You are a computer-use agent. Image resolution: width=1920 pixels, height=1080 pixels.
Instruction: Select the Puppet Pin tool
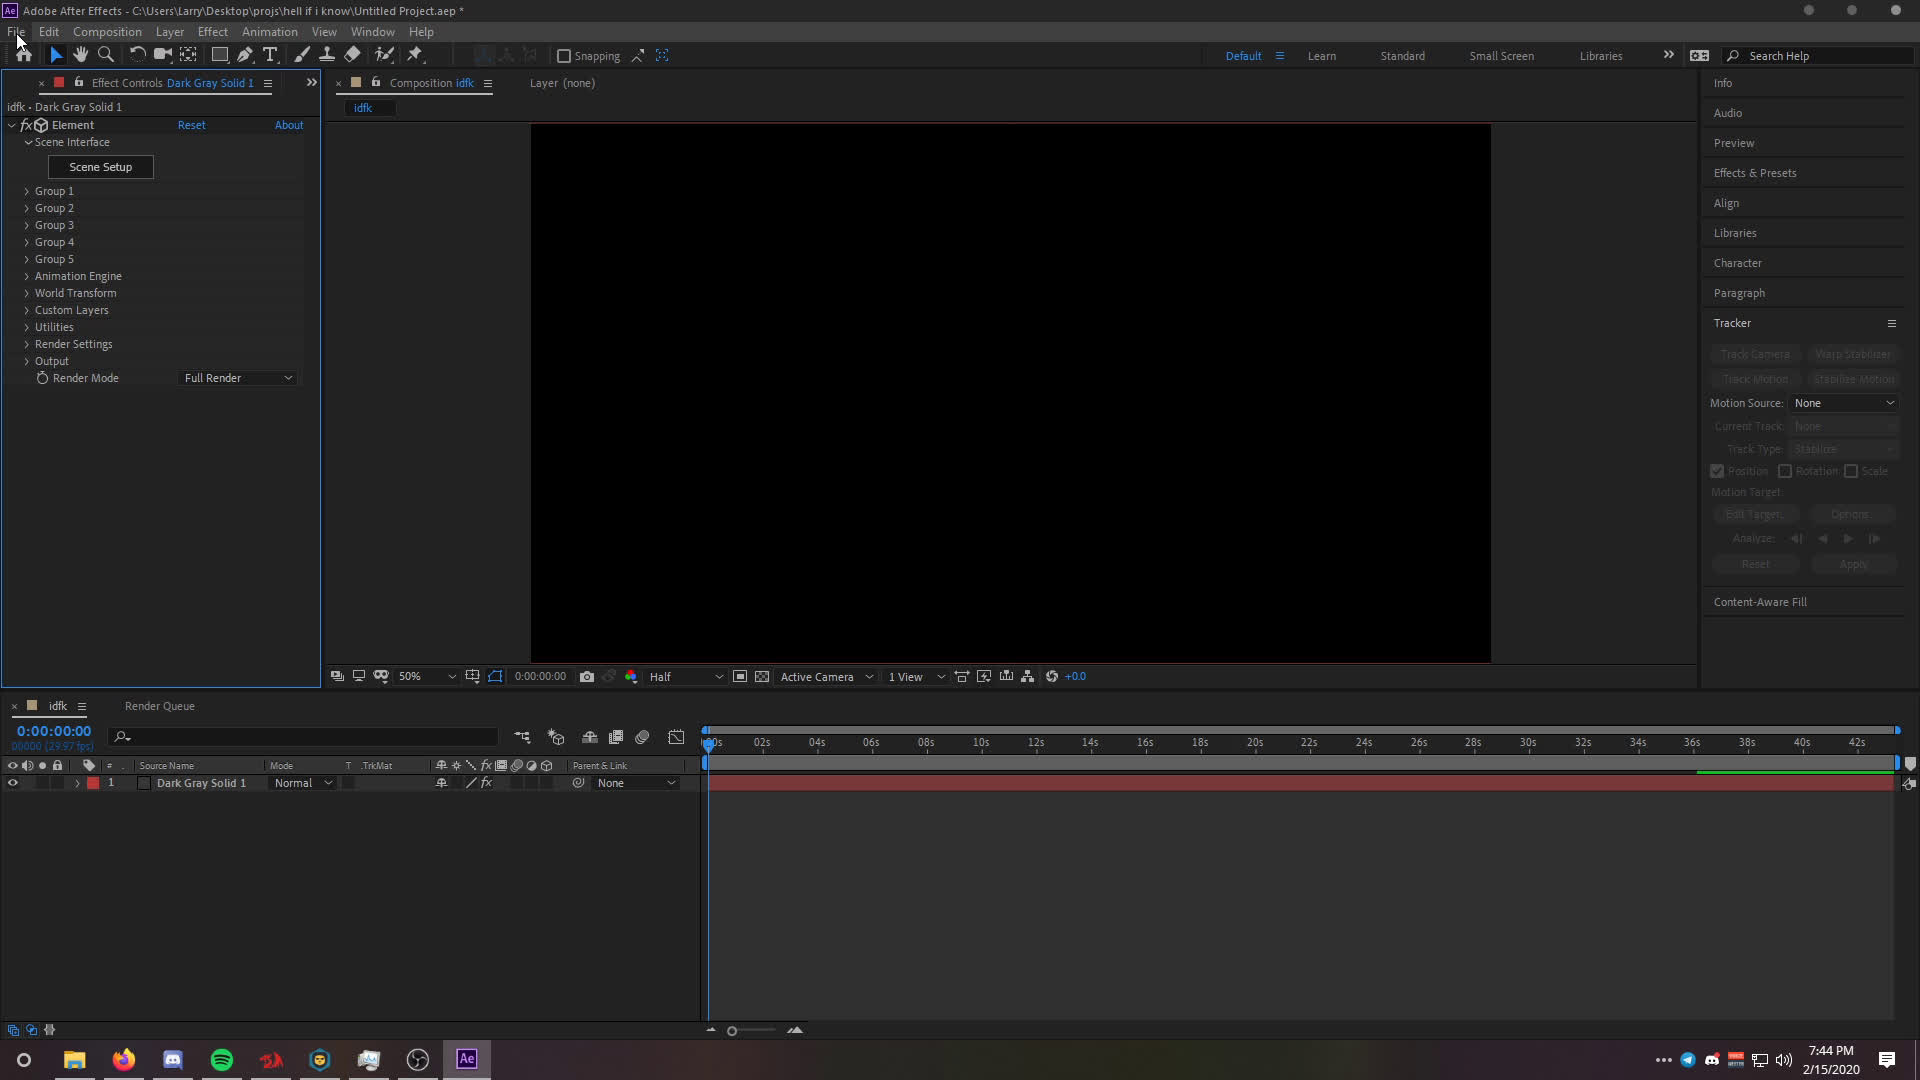pos(415,55)
